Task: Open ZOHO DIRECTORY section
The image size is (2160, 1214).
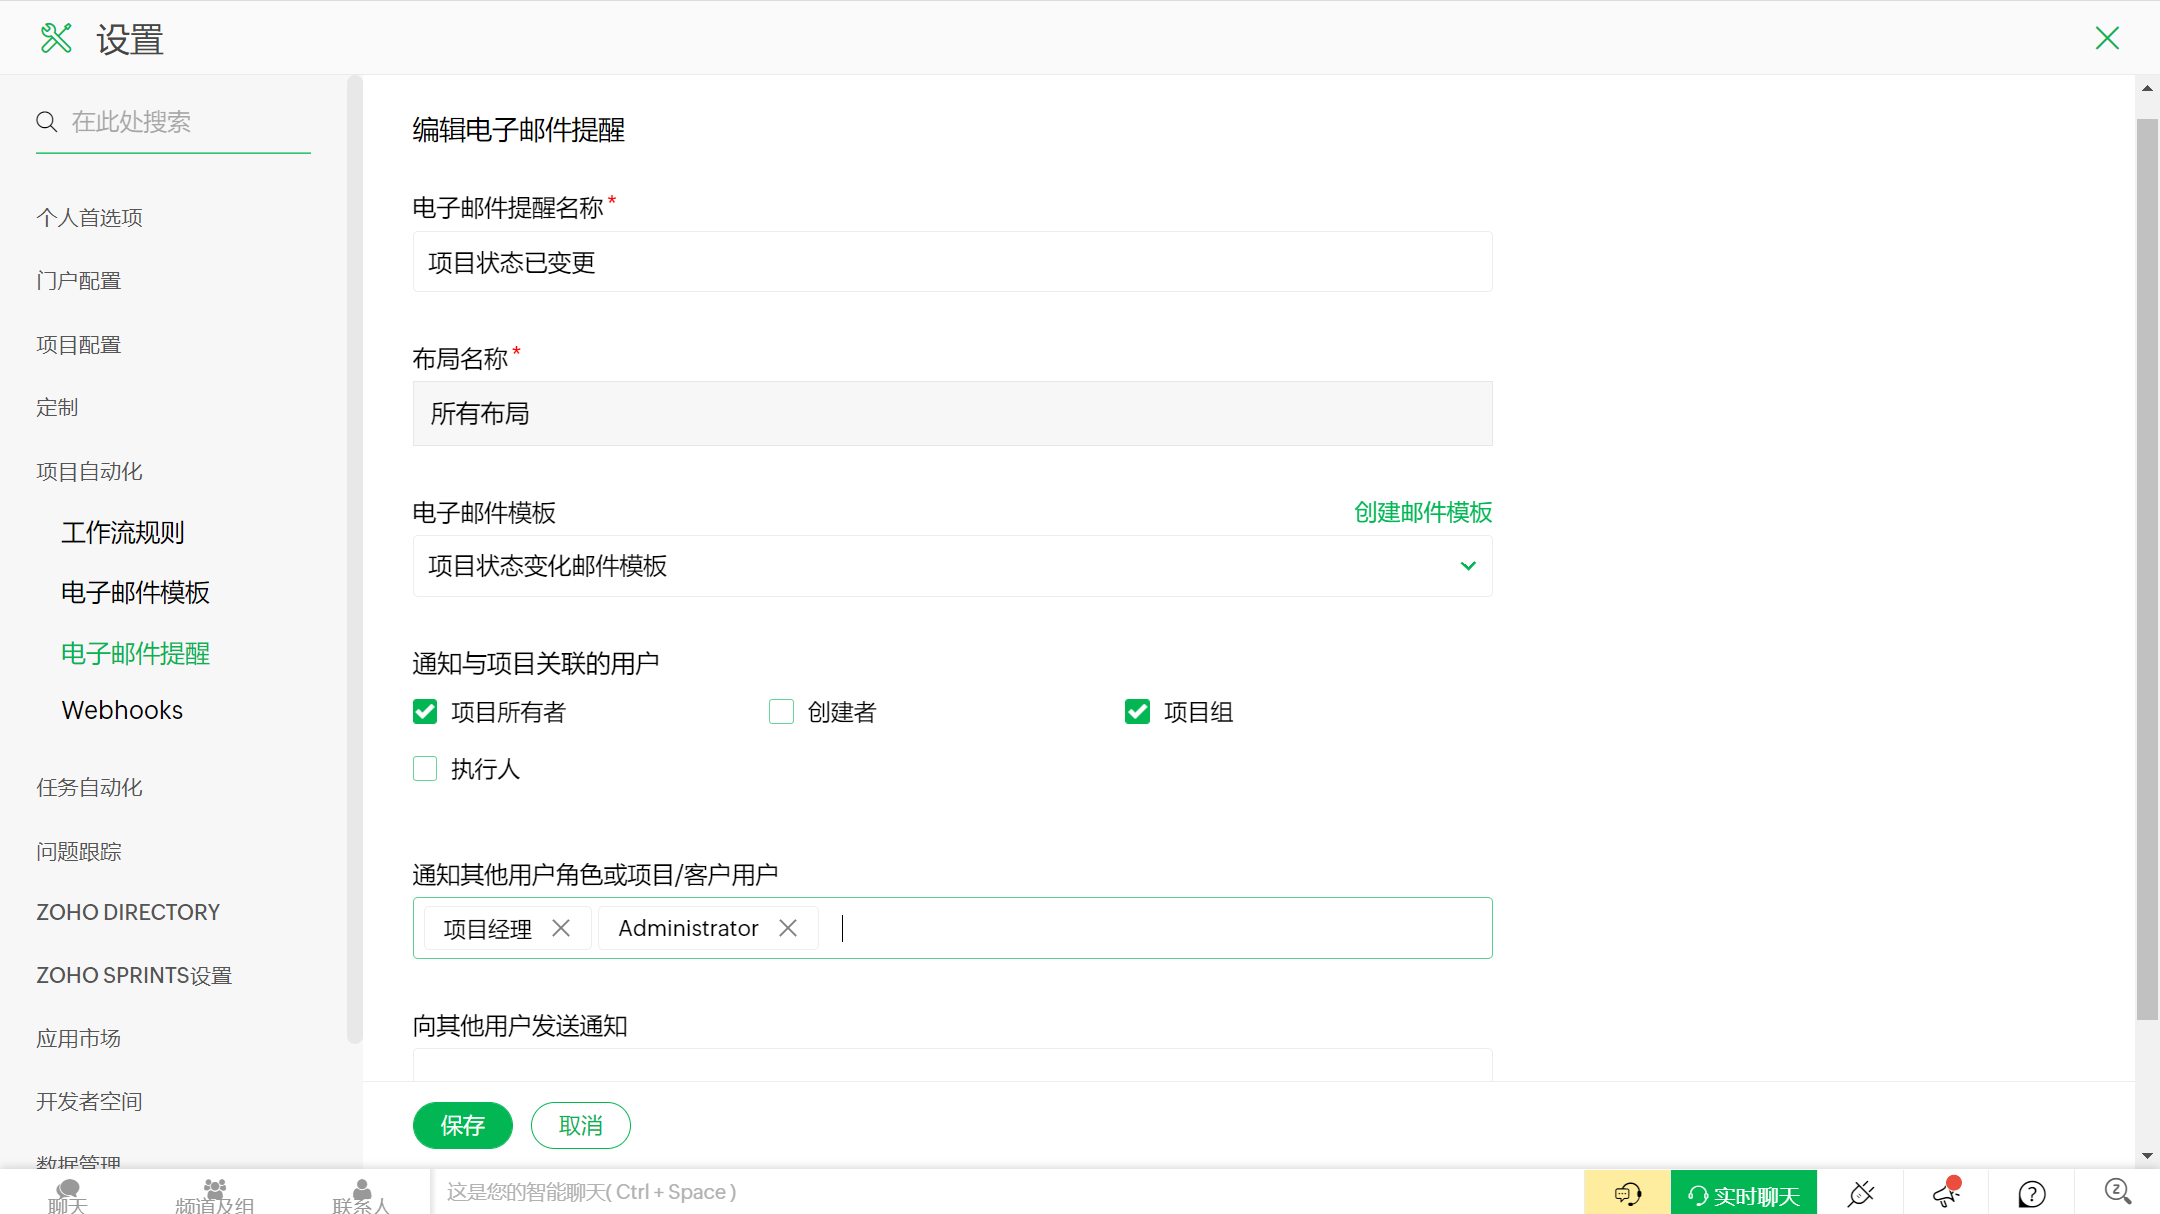Action: [x=128, y=912]
